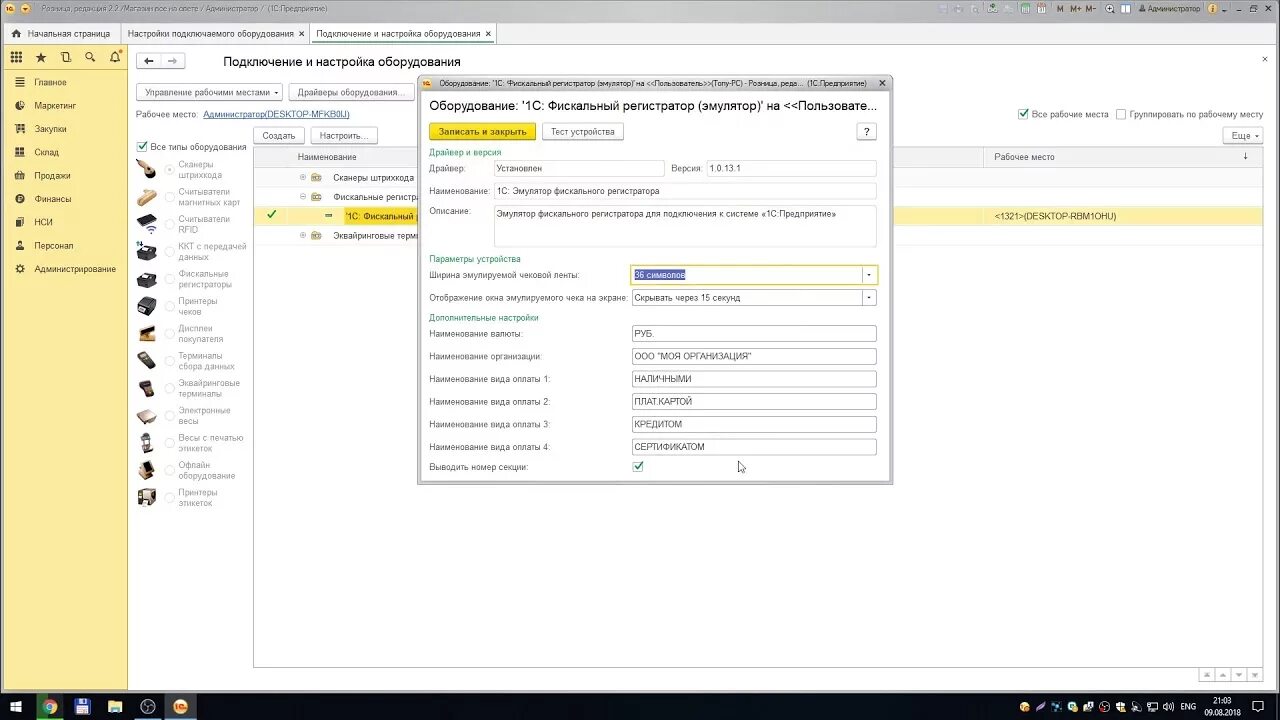Open File Explorer from taskbar
This screenshot has width=1280, height=720.
tap(115, 707)
